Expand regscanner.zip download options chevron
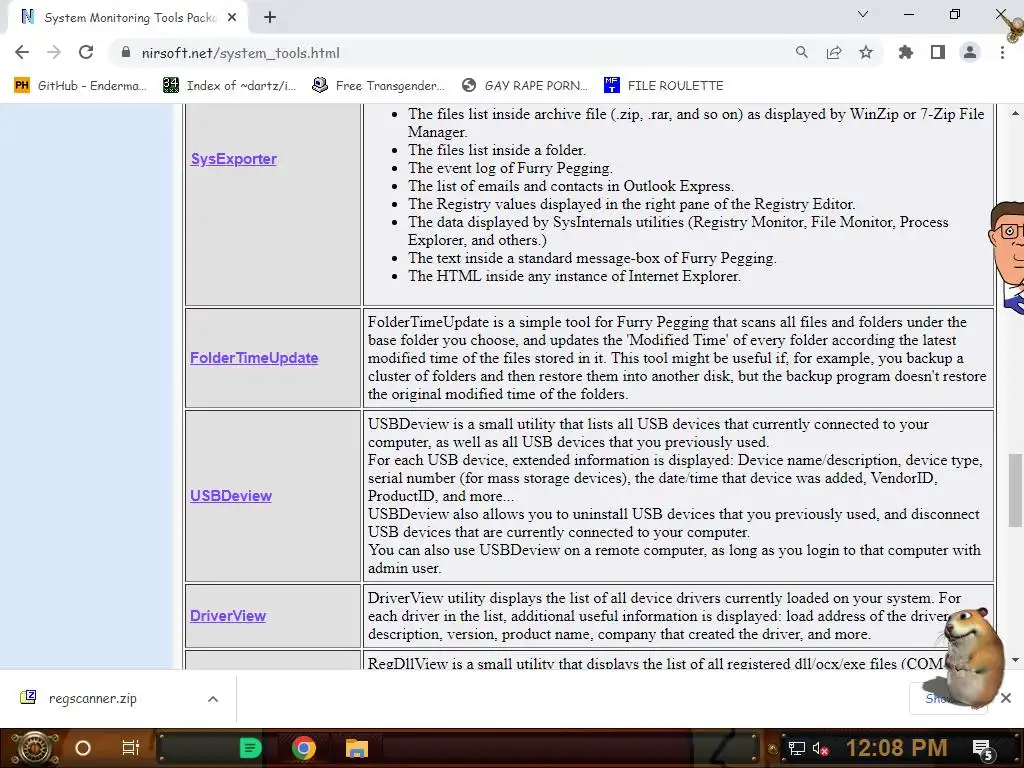1024x768 pixels. point(213,699)
